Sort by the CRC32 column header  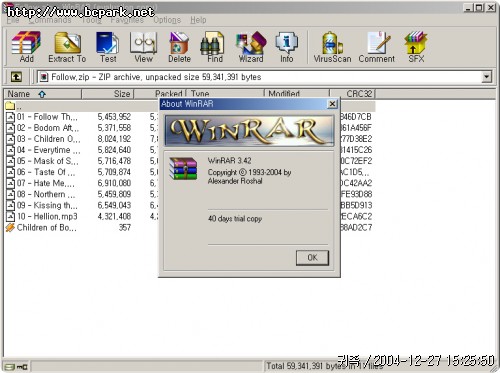[x=352, y=94]
